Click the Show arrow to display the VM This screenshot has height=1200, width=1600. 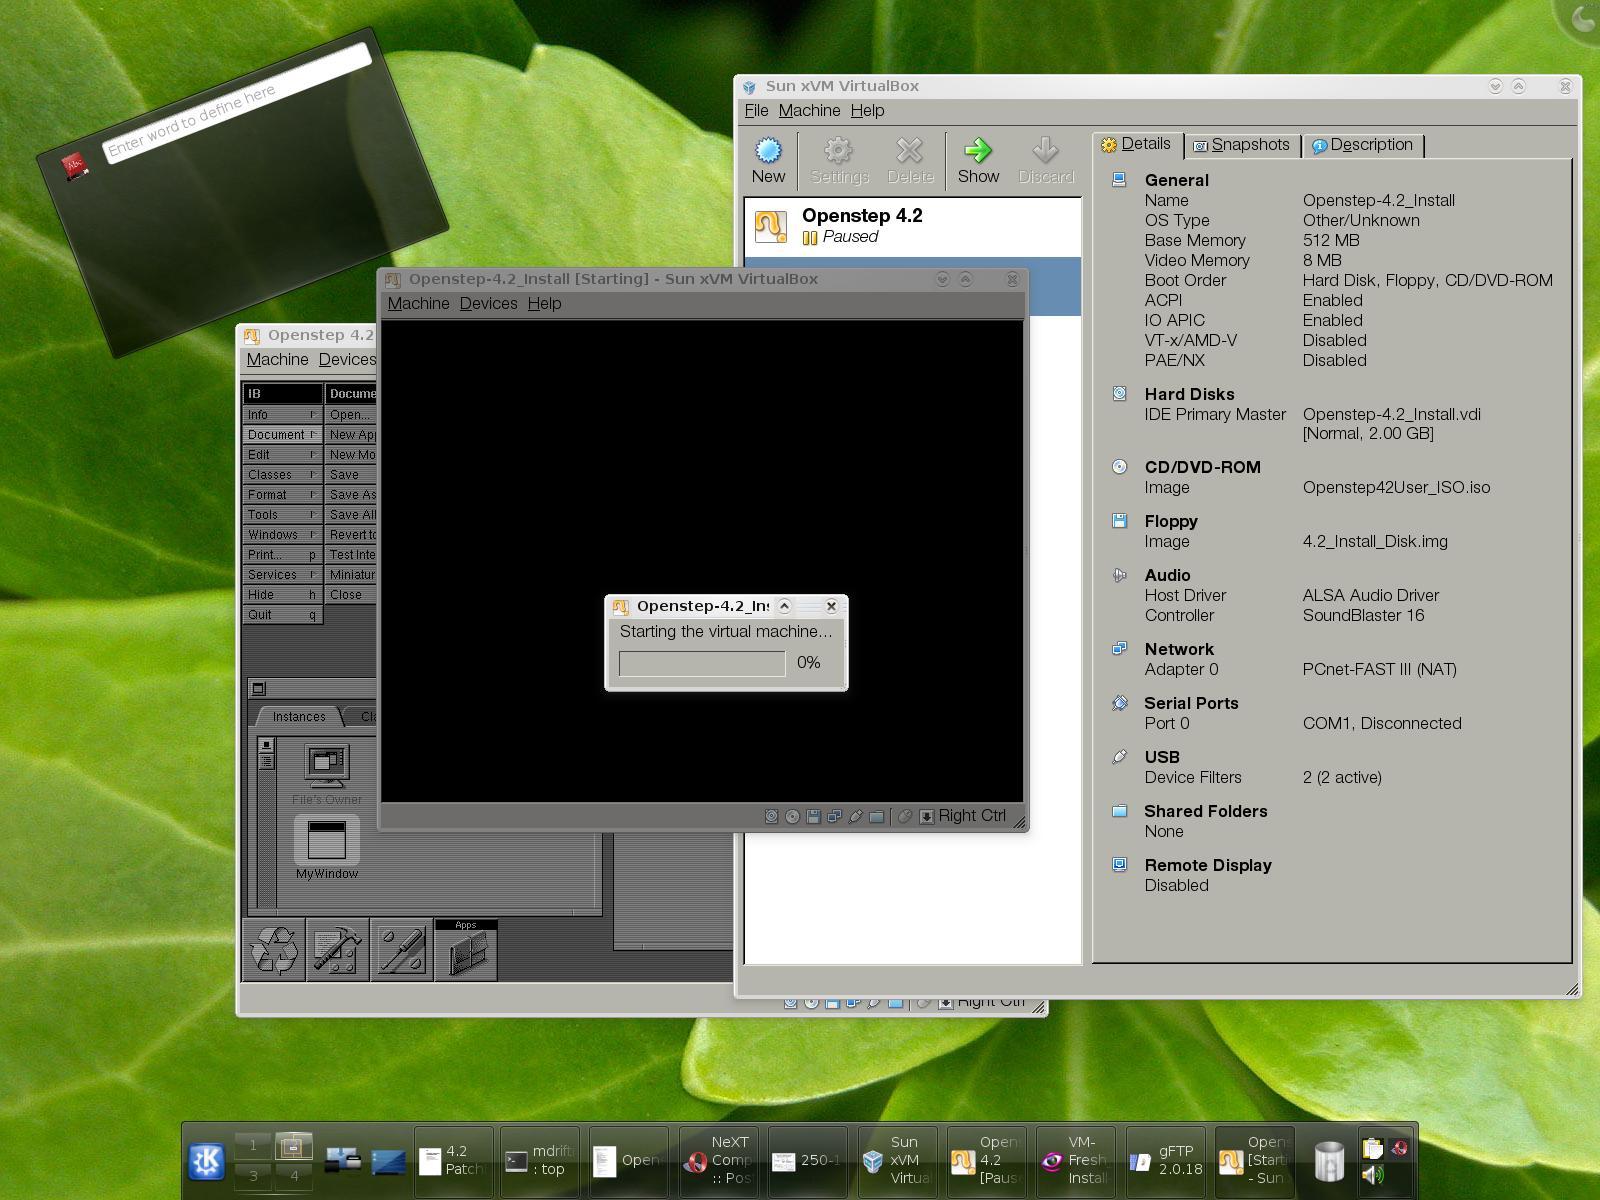pos(978,158)
